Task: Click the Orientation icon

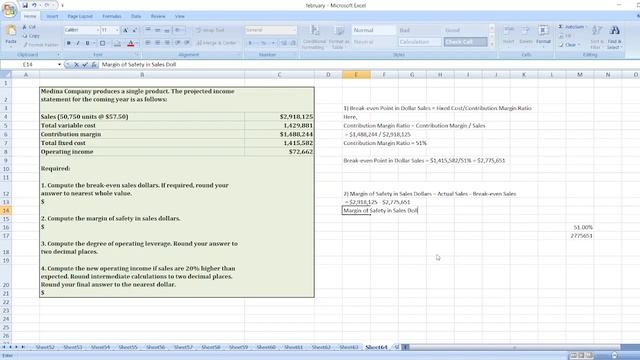Action: tap(178, 30)
